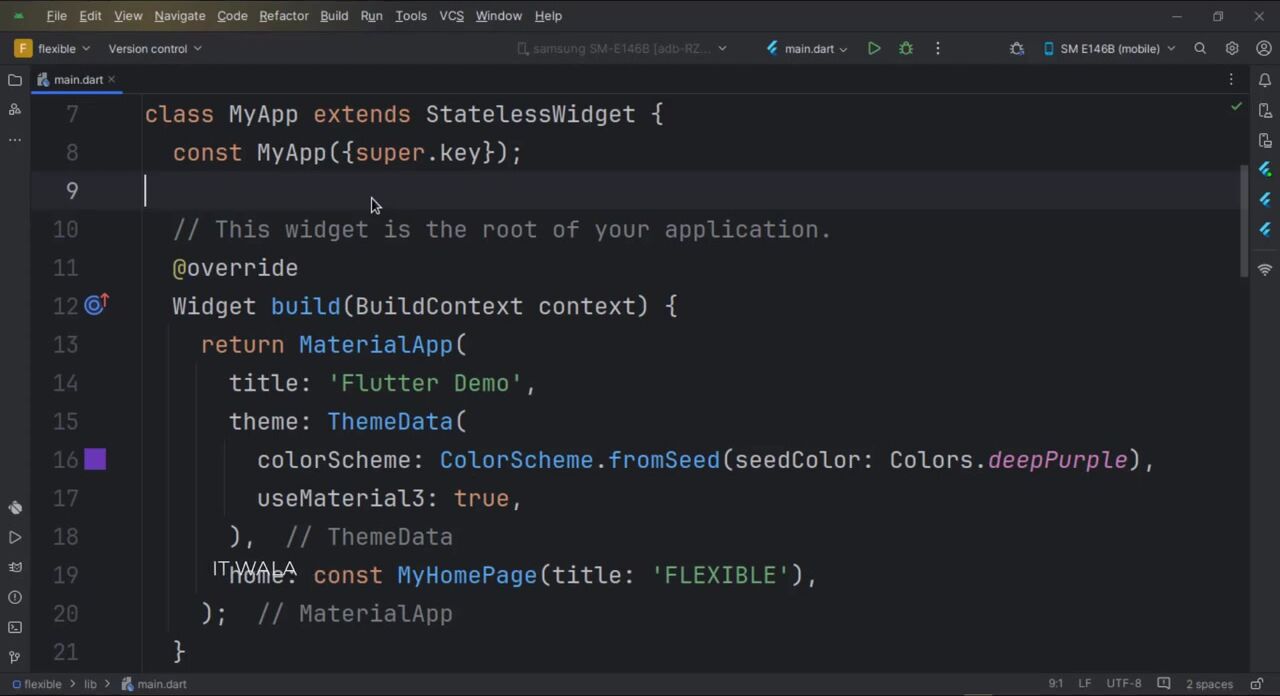Click the deepPurple color swatch in gutter

pyautogui.click(x=95, y=460)
